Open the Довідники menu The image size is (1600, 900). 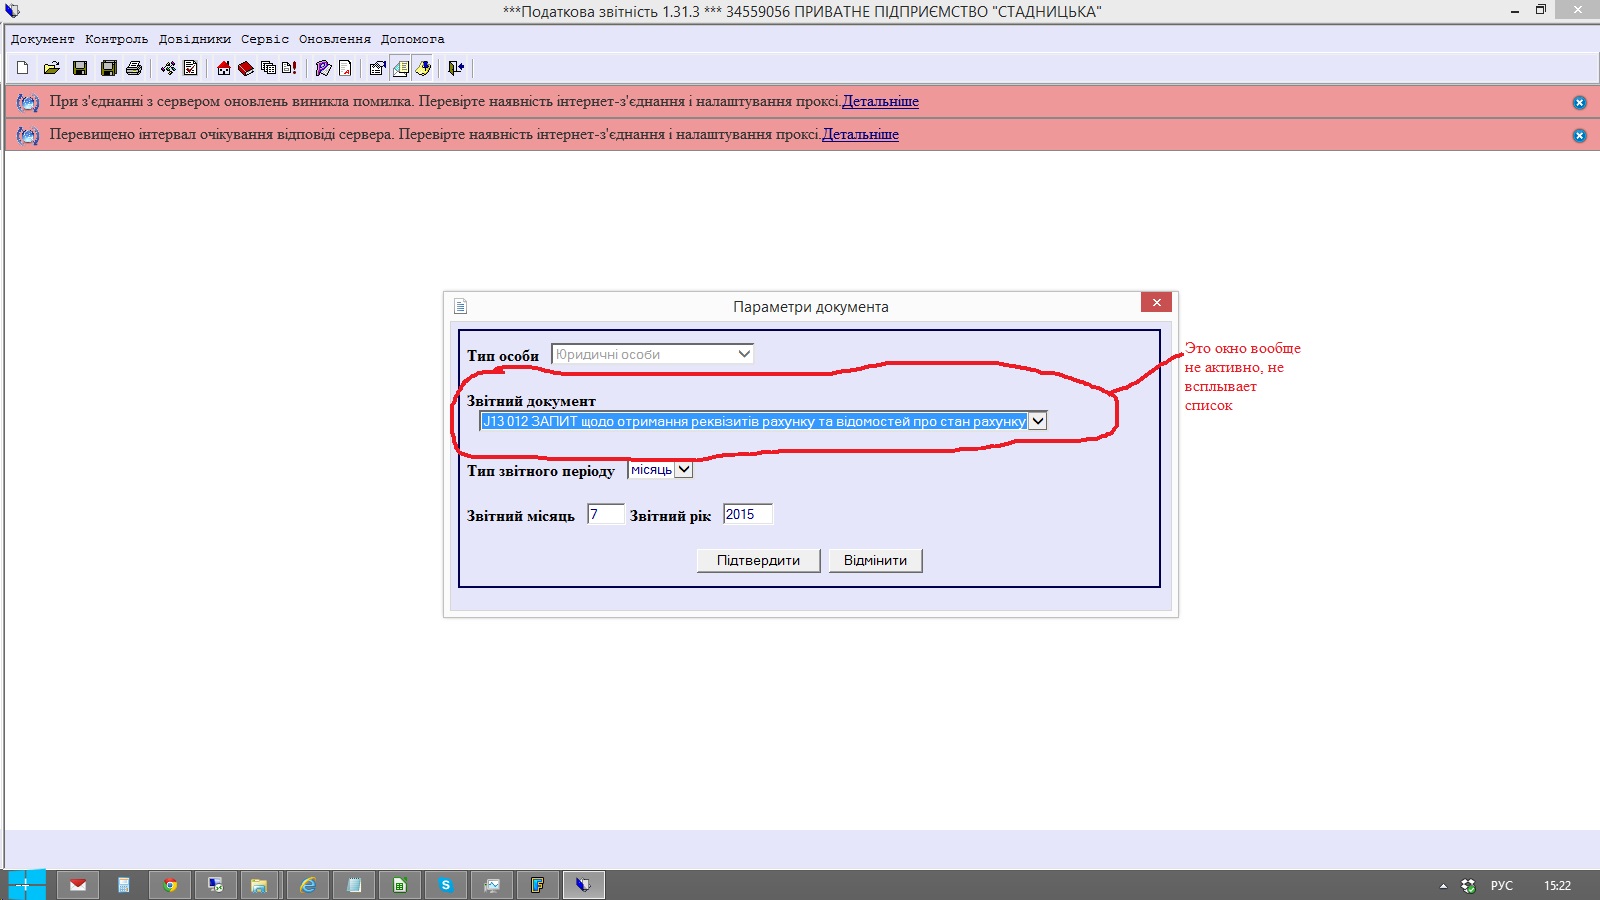tap(194, 39)
